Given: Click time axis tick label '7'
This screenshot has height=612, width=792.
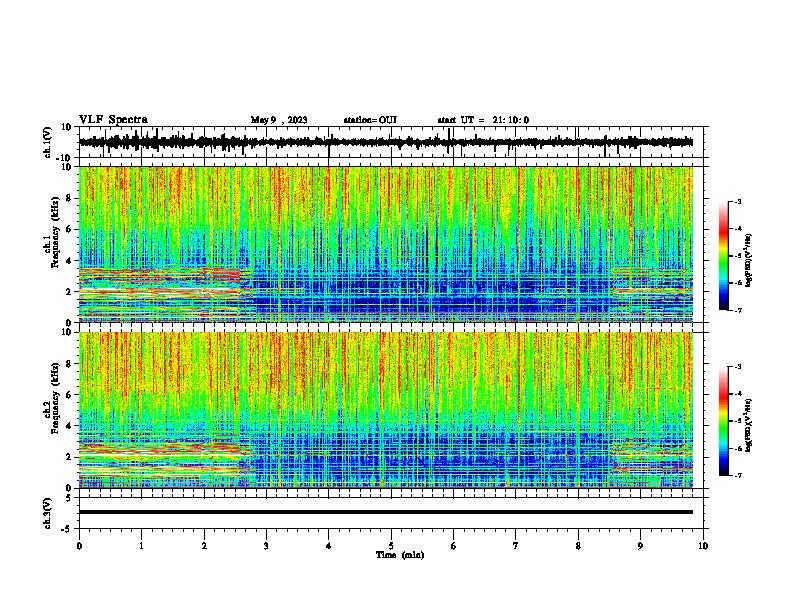Looking at the screenshot, I should 516,546.
